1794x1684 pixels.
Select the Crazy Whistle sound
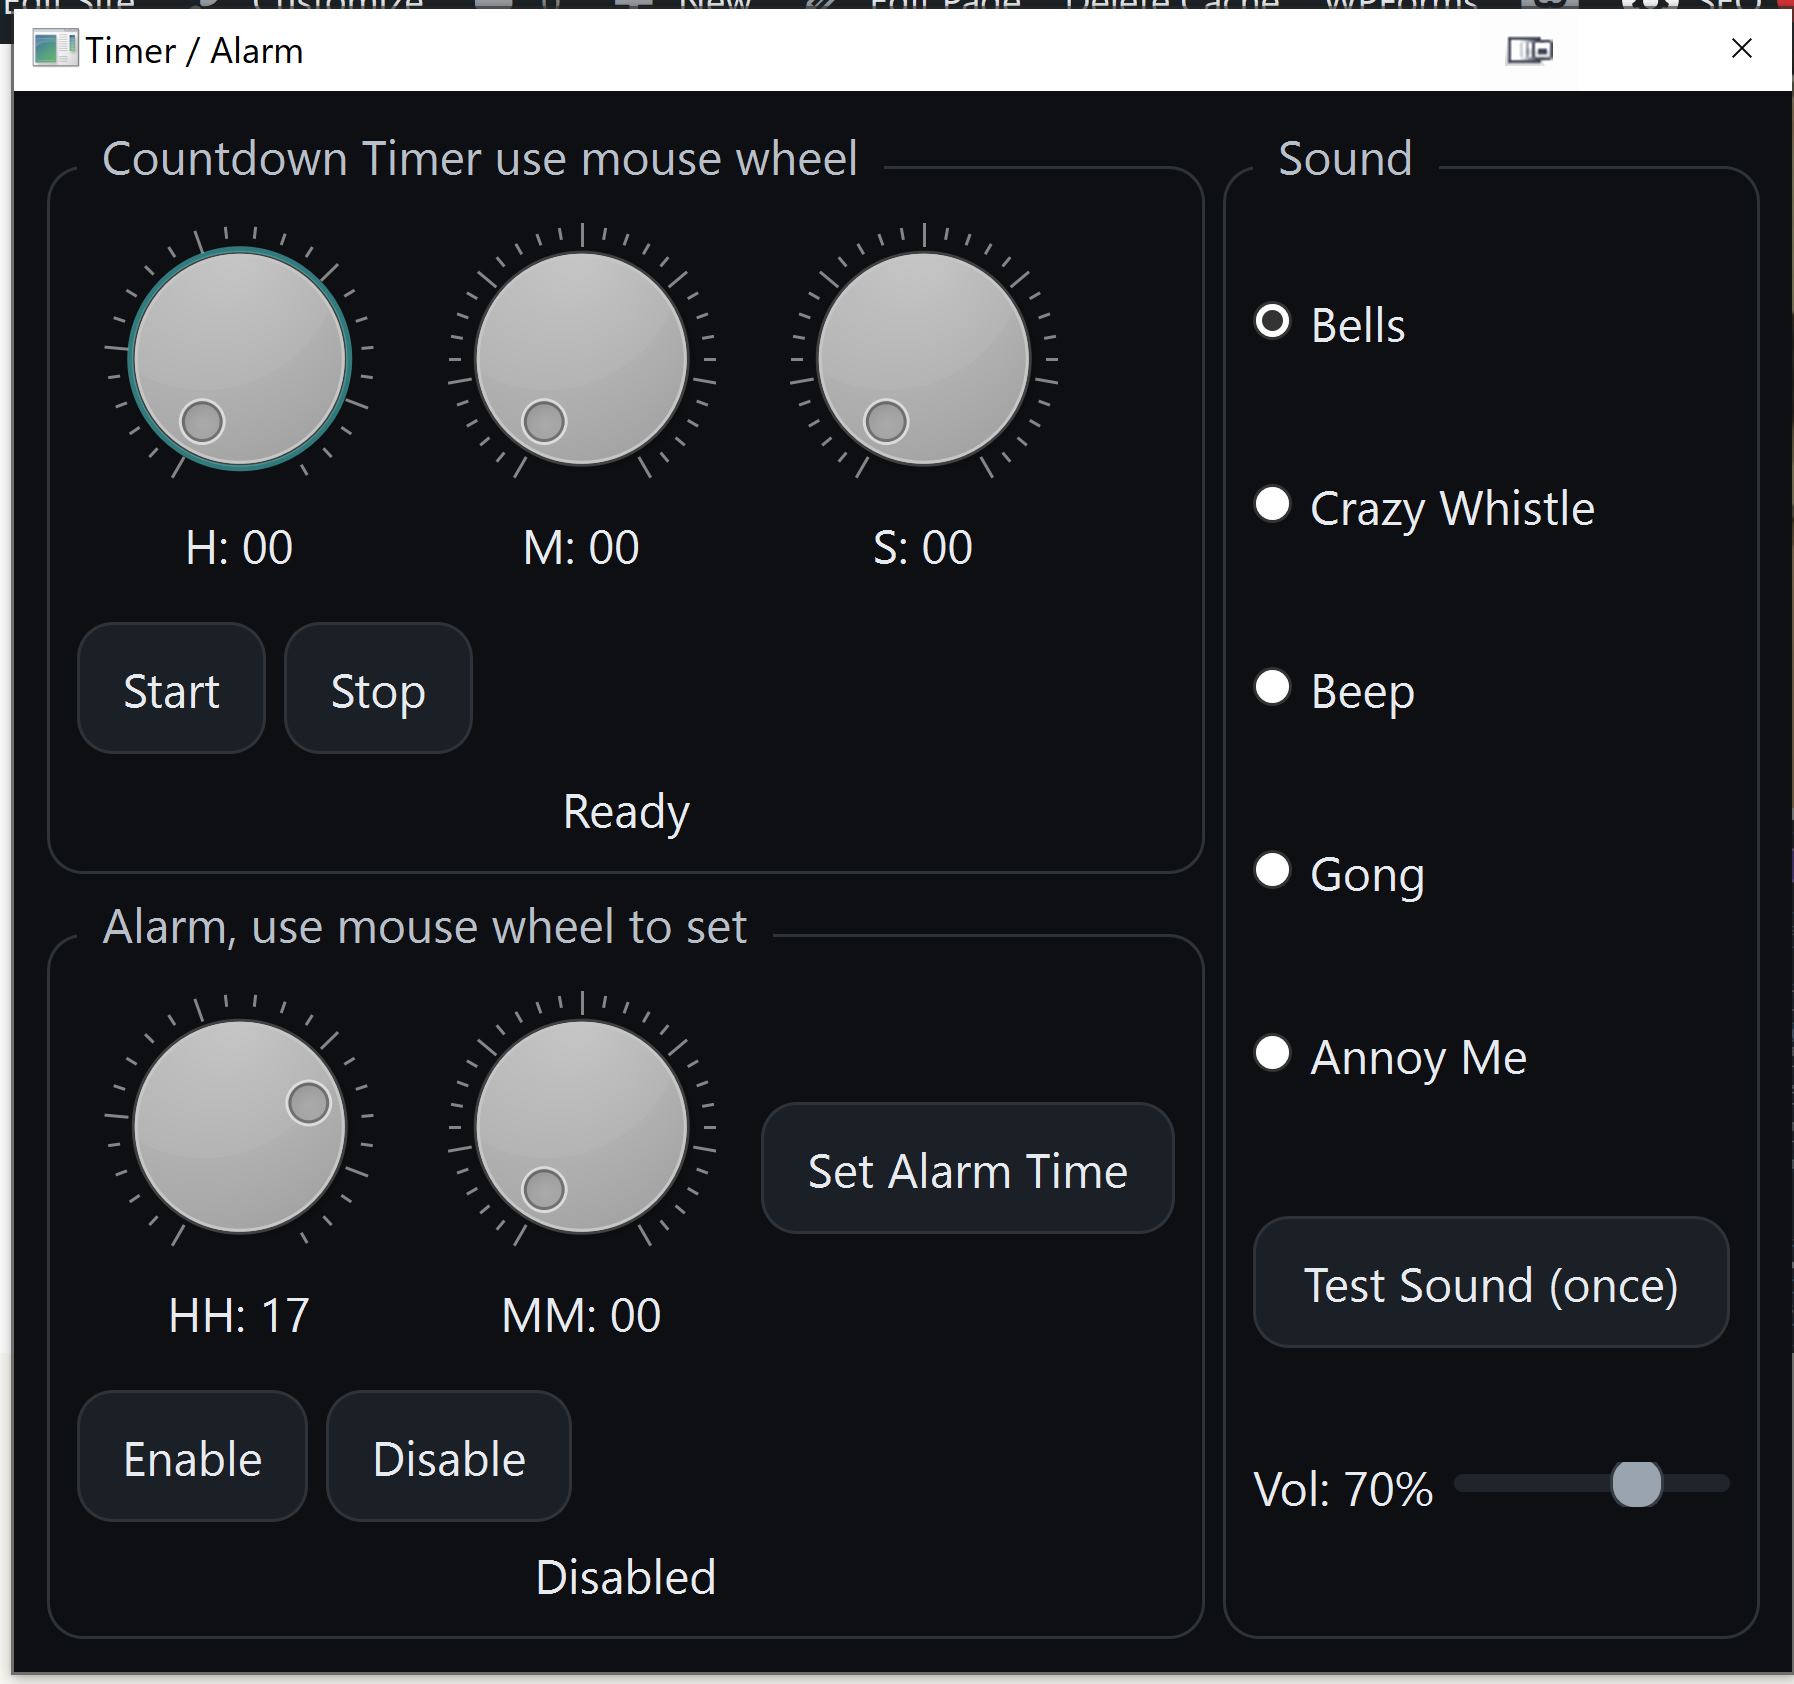click(x=1272, y=505)
